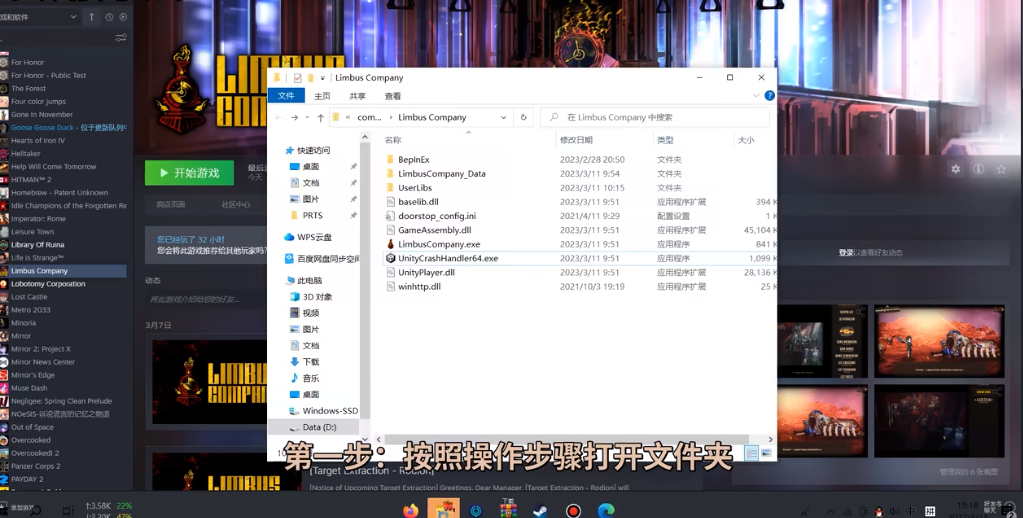Open Steam library advanced filter icon
The height and width of the screenshot is (518, 1023).
[x=121, y=38]
